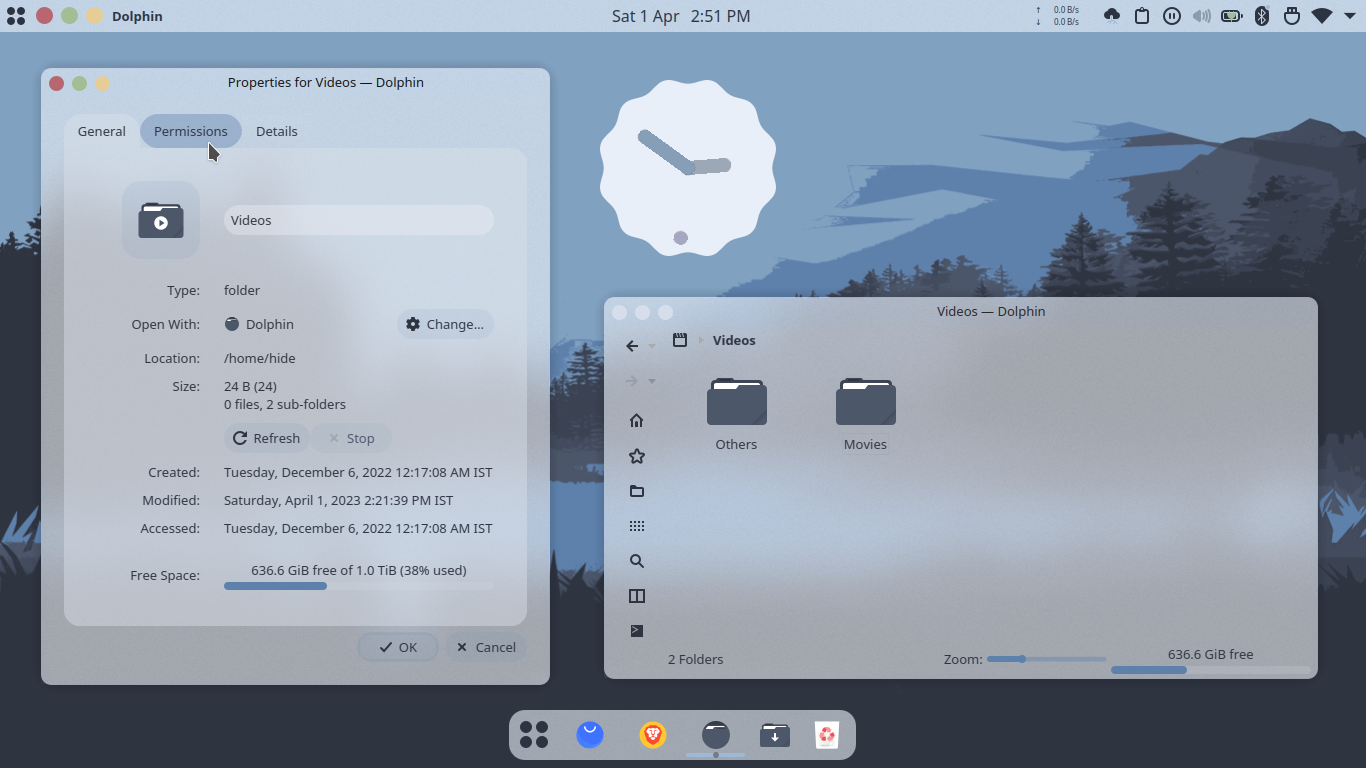Cancel the Properties dialog
Viewport: 1366px width, 768px height.
click(x=486, y=648)
